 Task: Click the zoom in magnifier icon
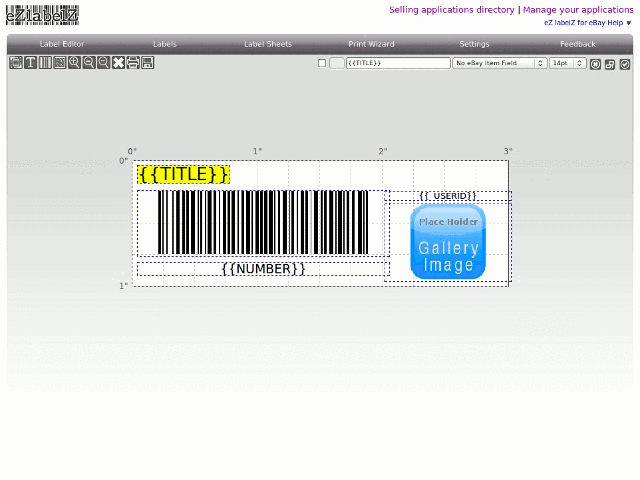tap(74, 63)
